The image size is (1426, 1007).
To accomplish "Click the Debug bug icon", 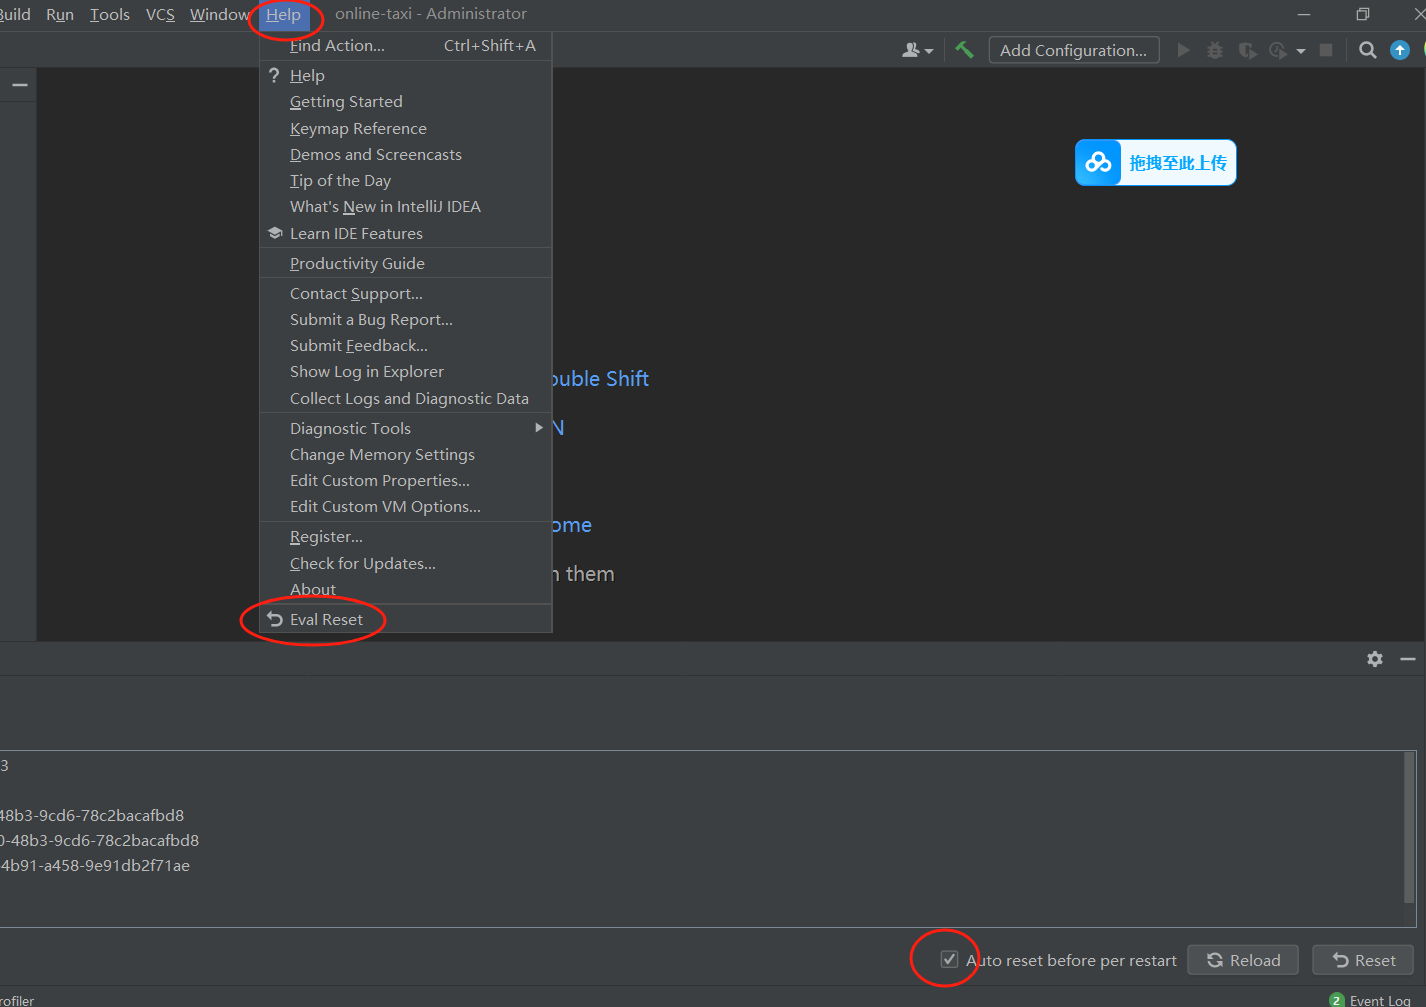I will tap(1215, 50).
